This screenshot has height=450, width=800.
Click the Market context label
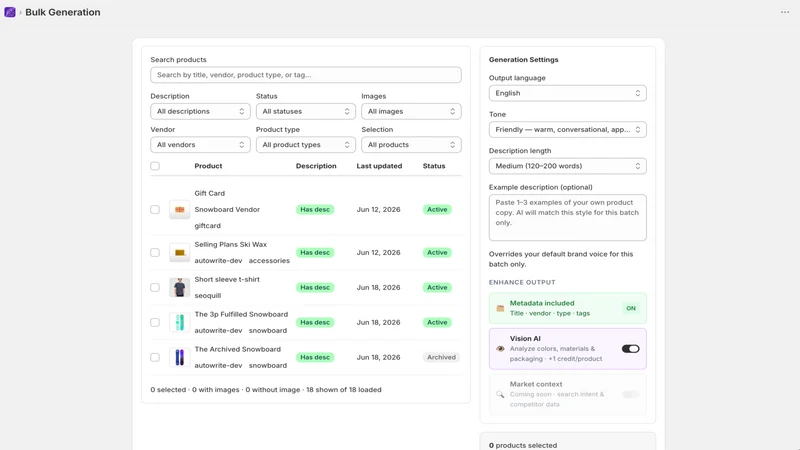click(536, 384)
